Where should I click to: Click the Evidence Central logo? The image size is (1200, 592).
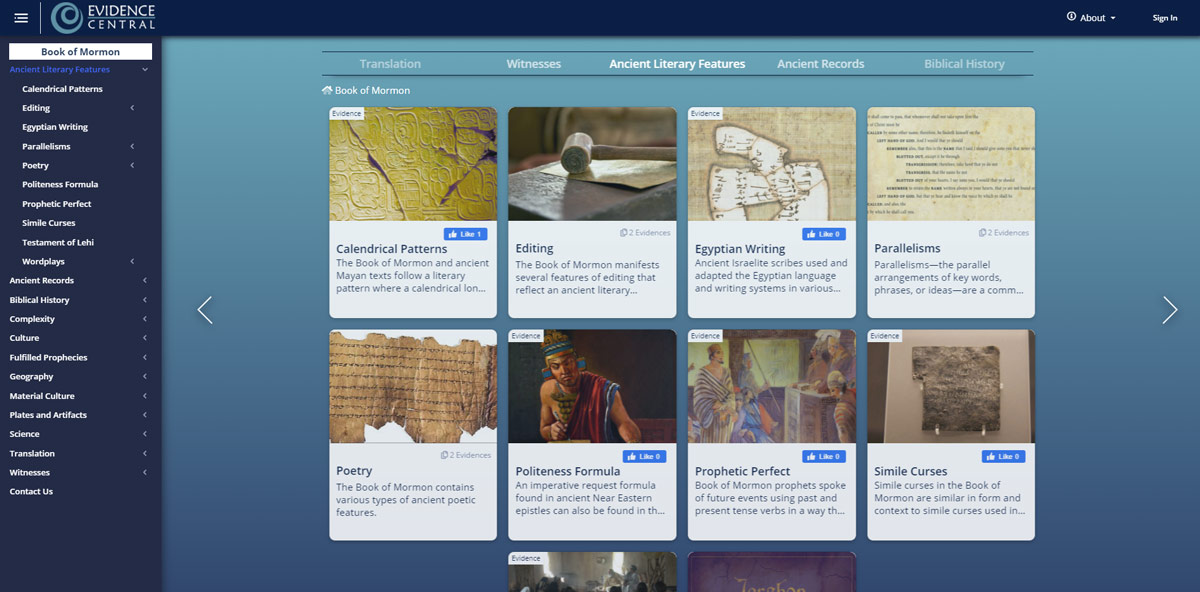pyautogui.click(x=104, y=17)
